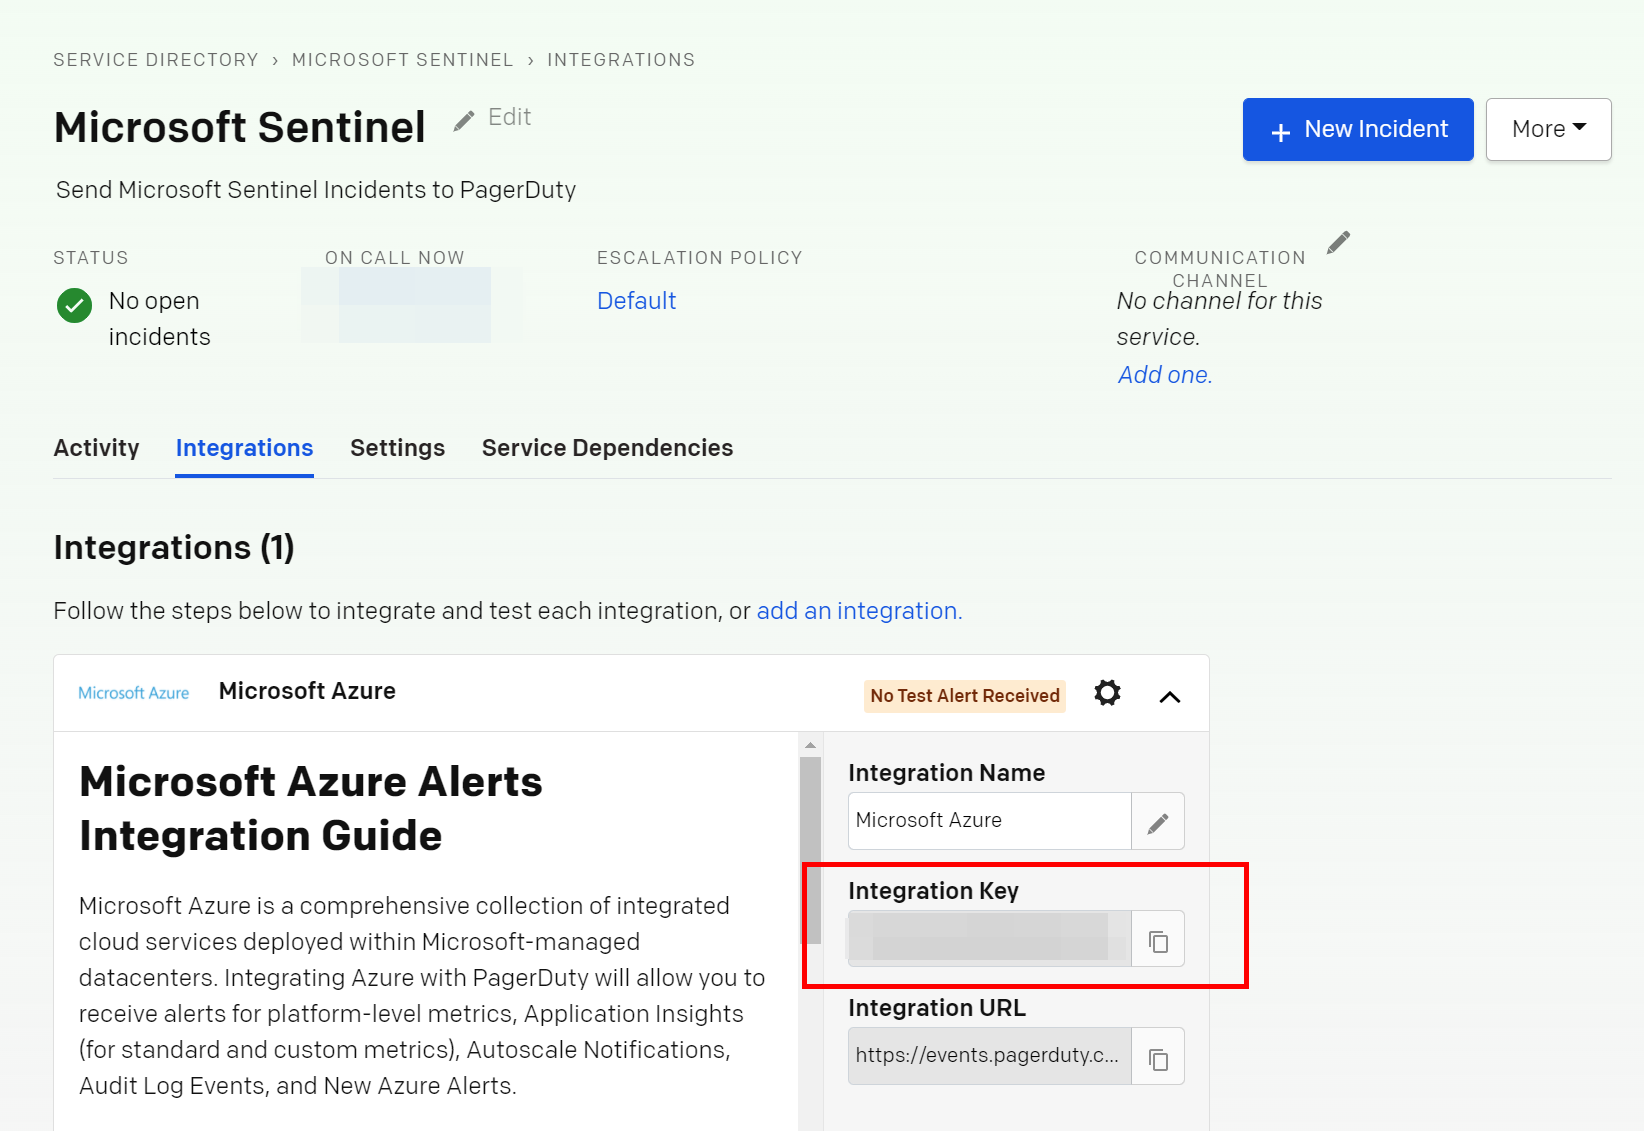
Task: Click the Add one channel link
Action: pos(1165,375)
